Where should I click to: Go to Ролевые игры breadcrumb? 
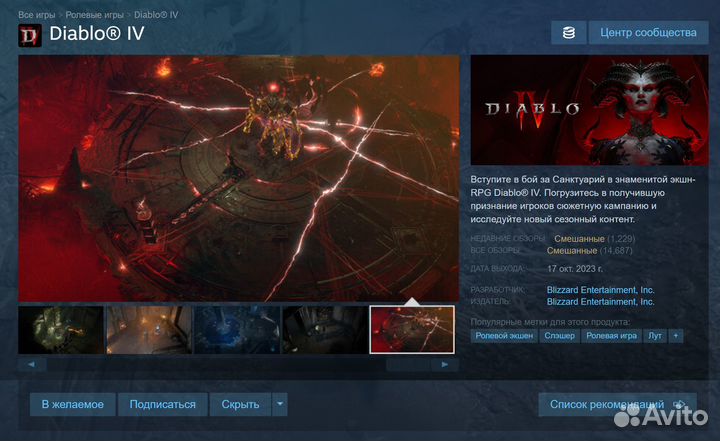(94, 15)
